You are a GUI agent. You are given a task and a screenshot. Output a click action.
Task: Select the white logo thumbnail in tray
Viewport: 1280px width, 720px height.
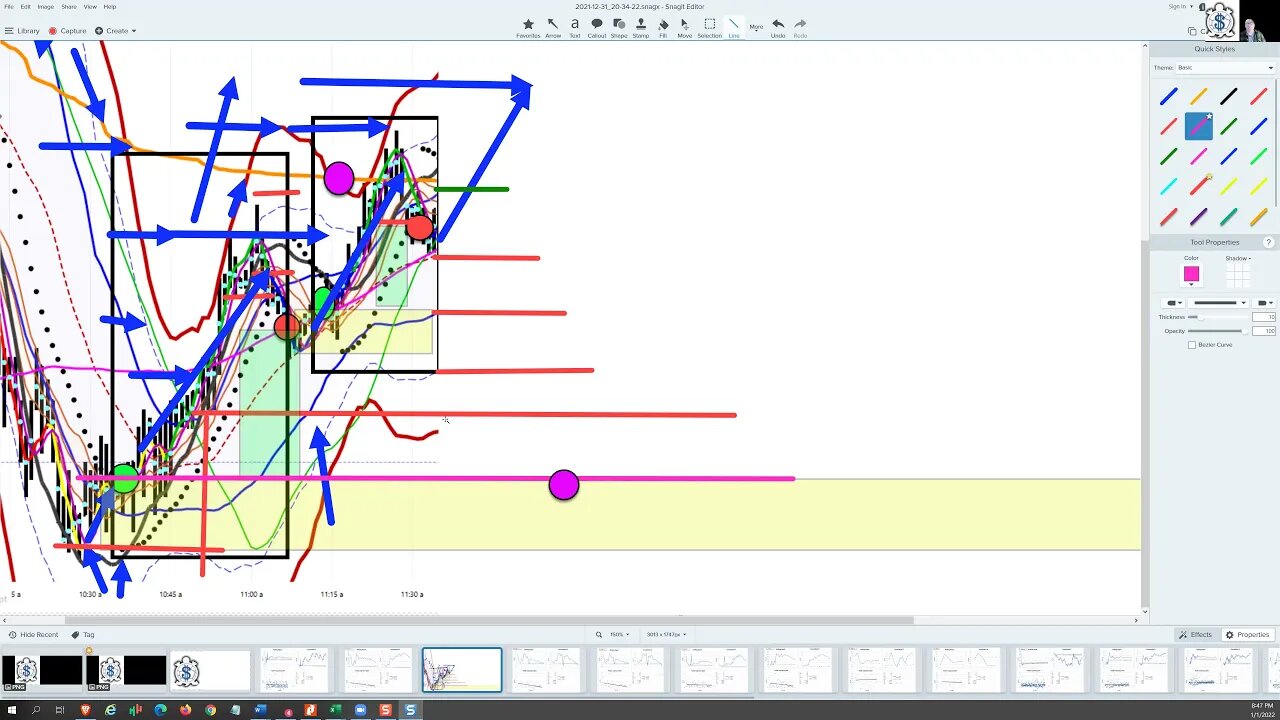click(210, 670)
